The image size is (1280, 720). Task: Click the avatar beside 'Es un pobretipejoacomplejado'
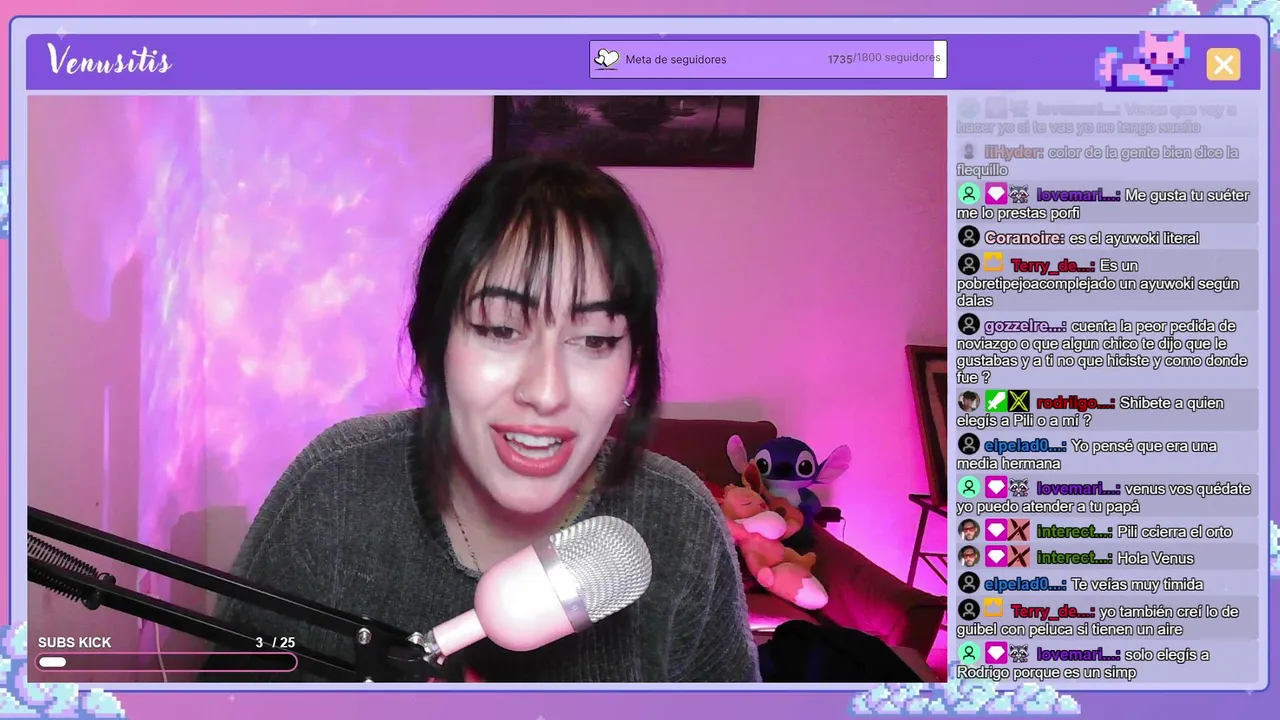968,264
